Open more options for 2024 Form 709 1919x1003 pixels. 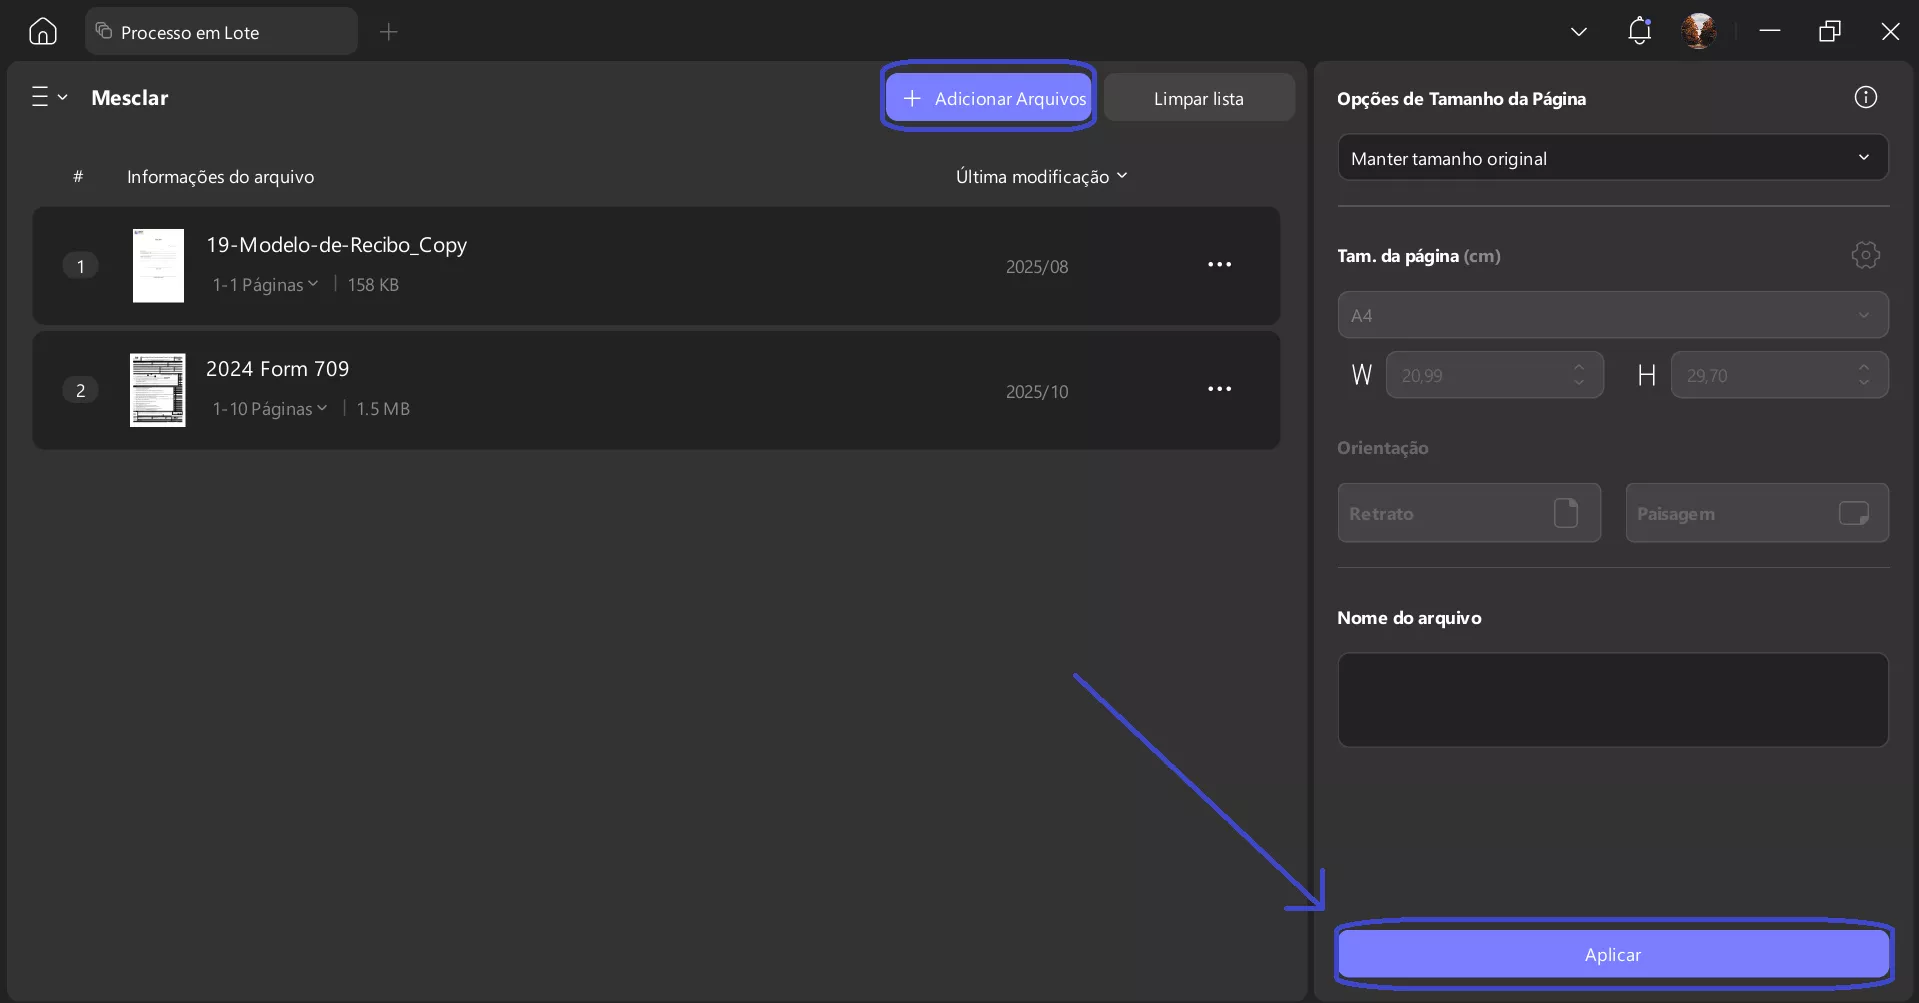pos(1219,389)
